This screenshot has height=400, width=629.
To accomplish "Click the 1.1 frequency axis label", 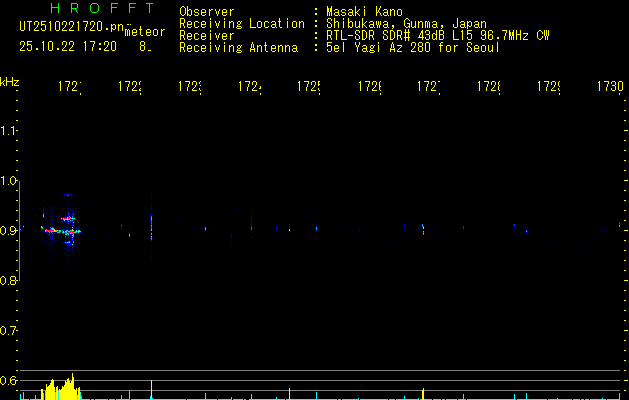I will 8,130.
